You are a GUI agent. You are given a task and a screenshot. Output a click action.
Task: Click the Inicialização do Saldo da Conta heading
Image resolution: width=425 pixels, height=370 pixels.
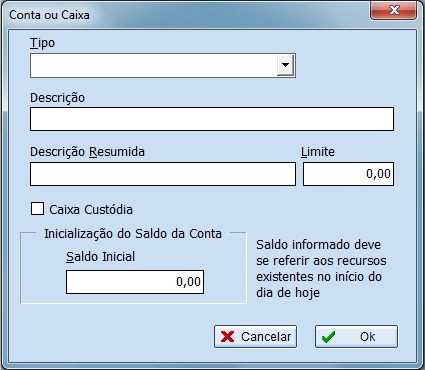pos(133,234)
